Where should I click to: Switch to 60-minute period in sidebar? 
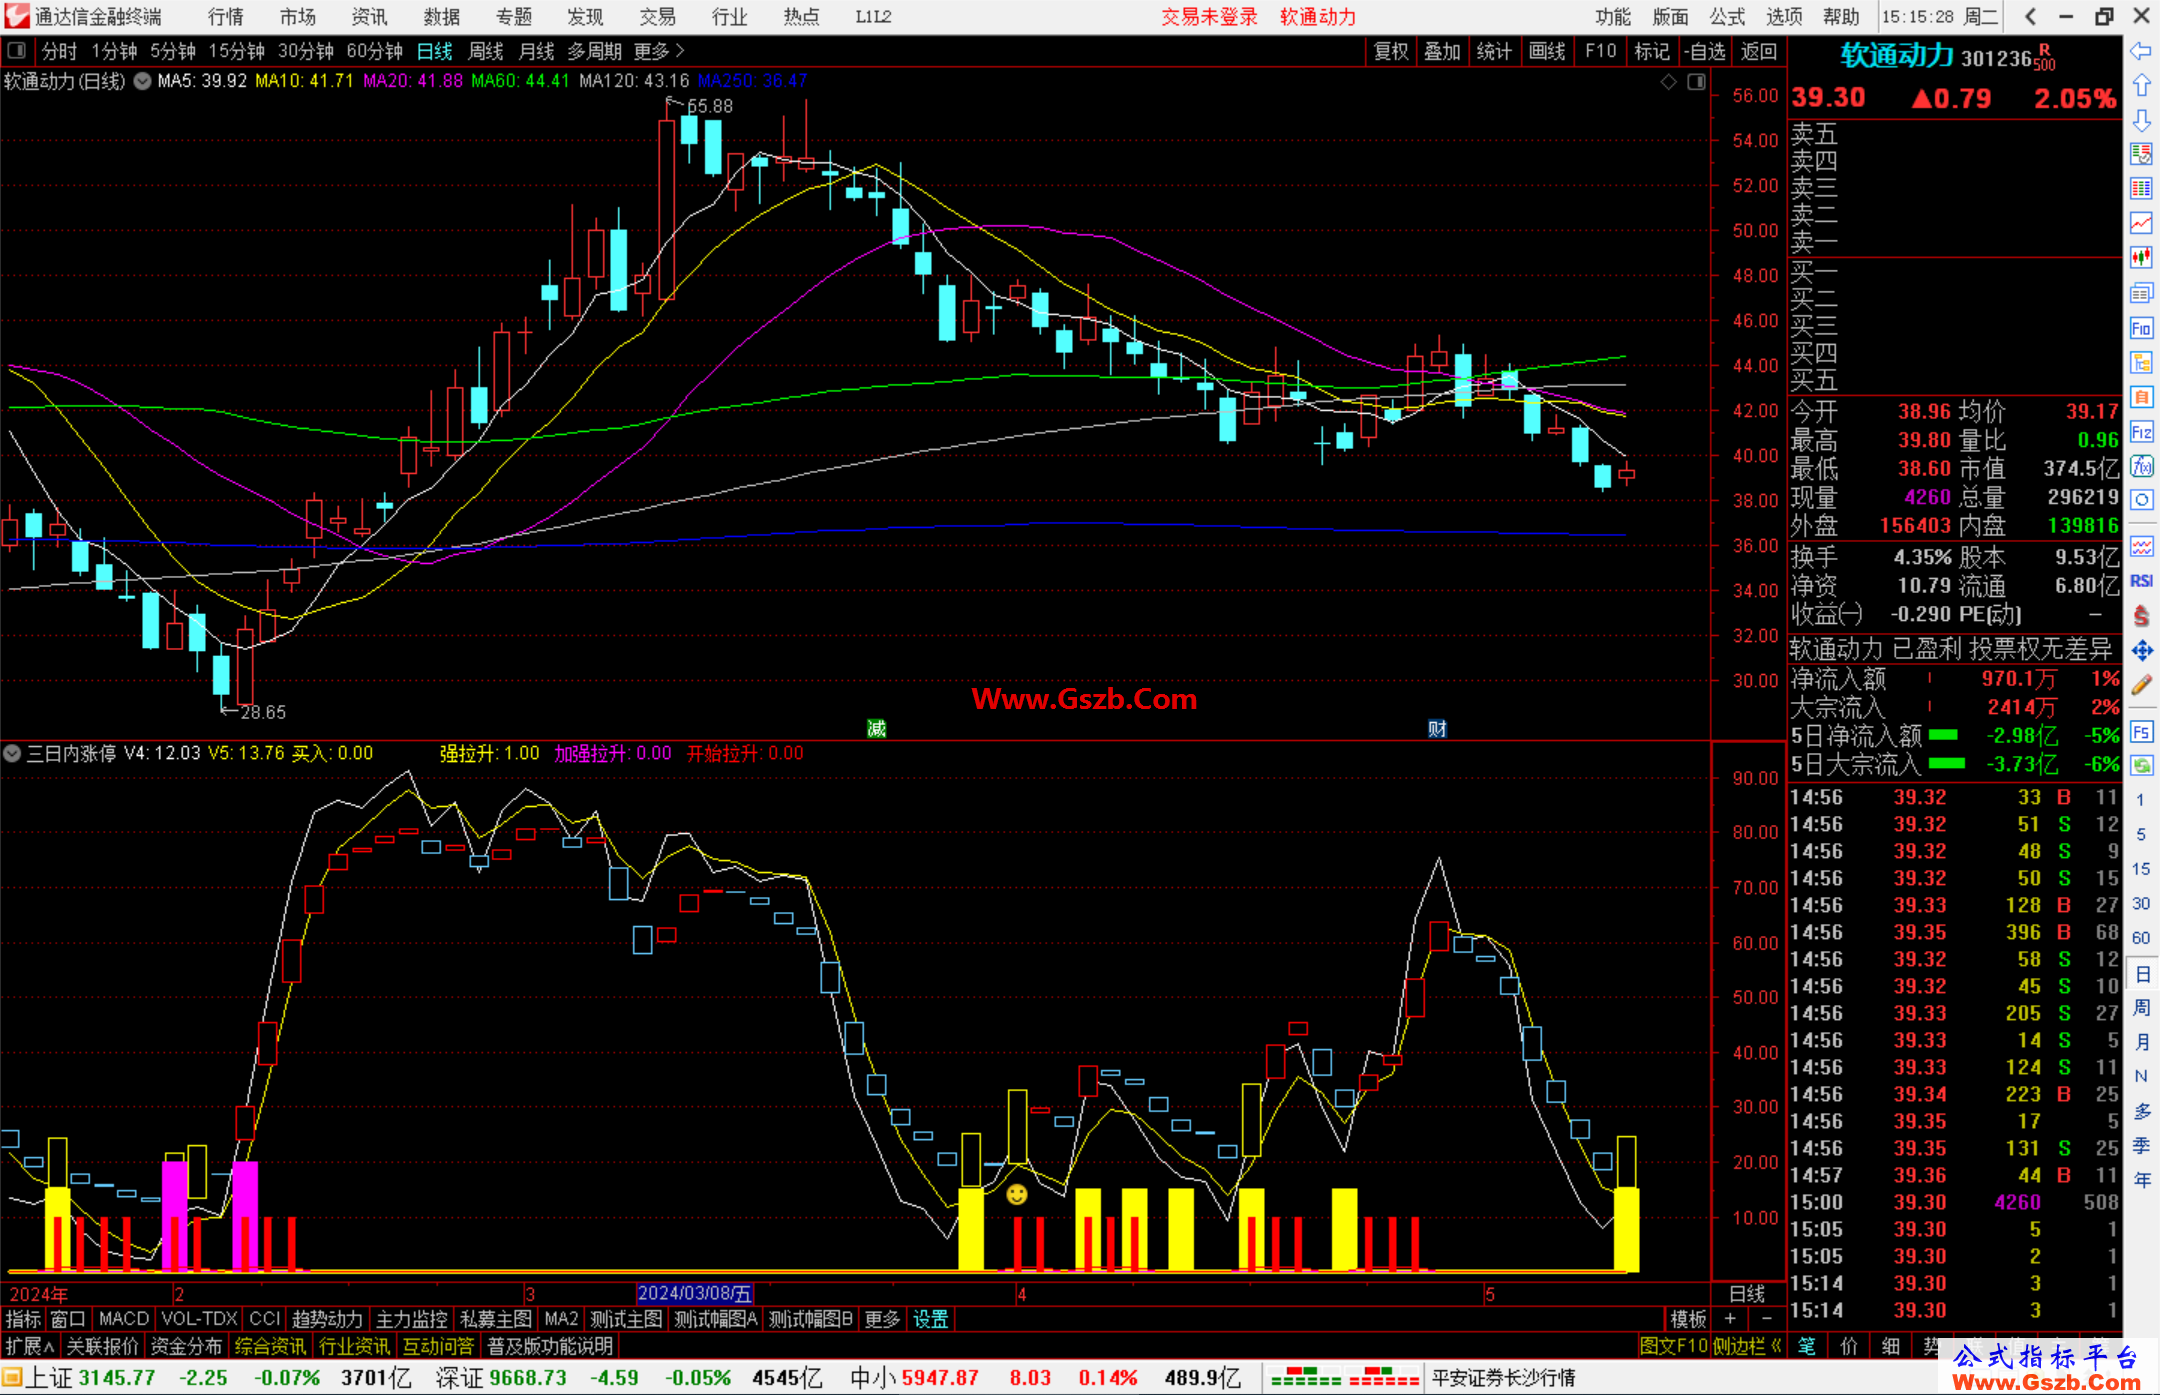(x=2141, y=938)
